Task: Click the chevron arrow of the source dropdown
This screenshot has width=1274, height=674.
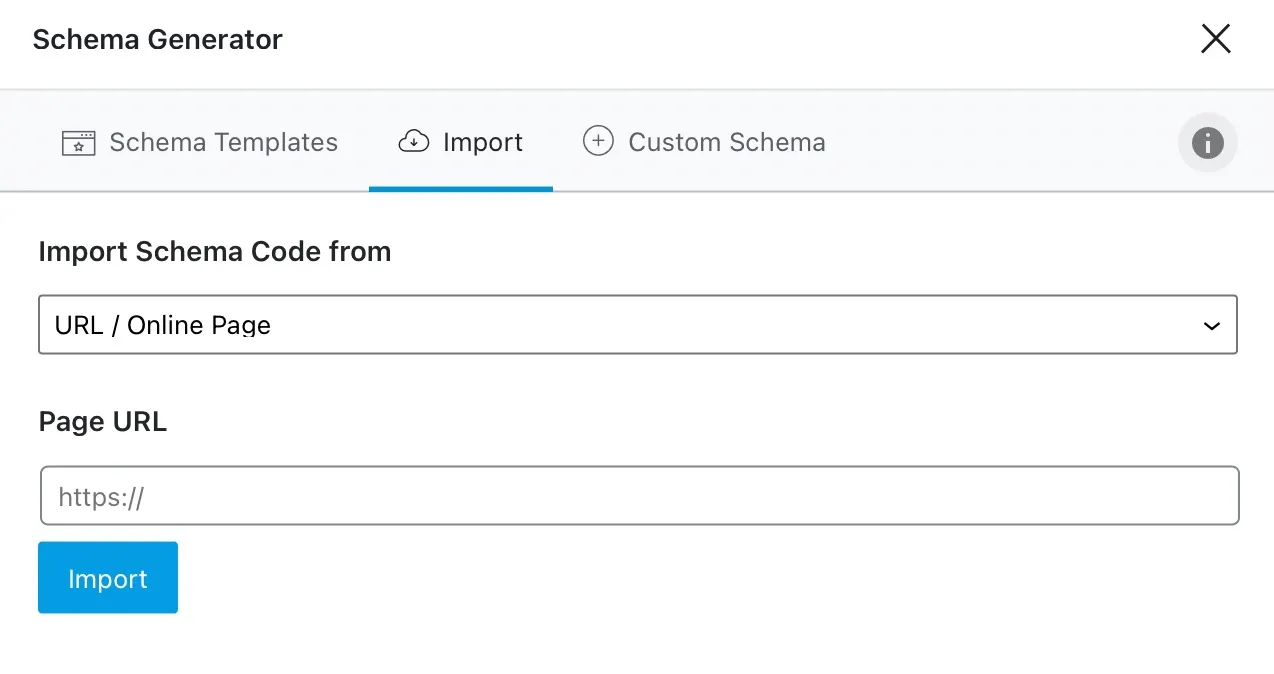Action: [x=1212, y=326]
